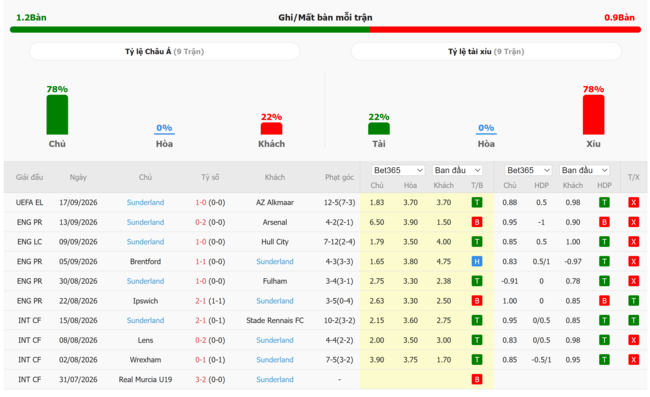The height and width of the screenshot is (397, 650).
Task: Click Sunderland link in Wrexham row
Action: click(x=275, y=360)
